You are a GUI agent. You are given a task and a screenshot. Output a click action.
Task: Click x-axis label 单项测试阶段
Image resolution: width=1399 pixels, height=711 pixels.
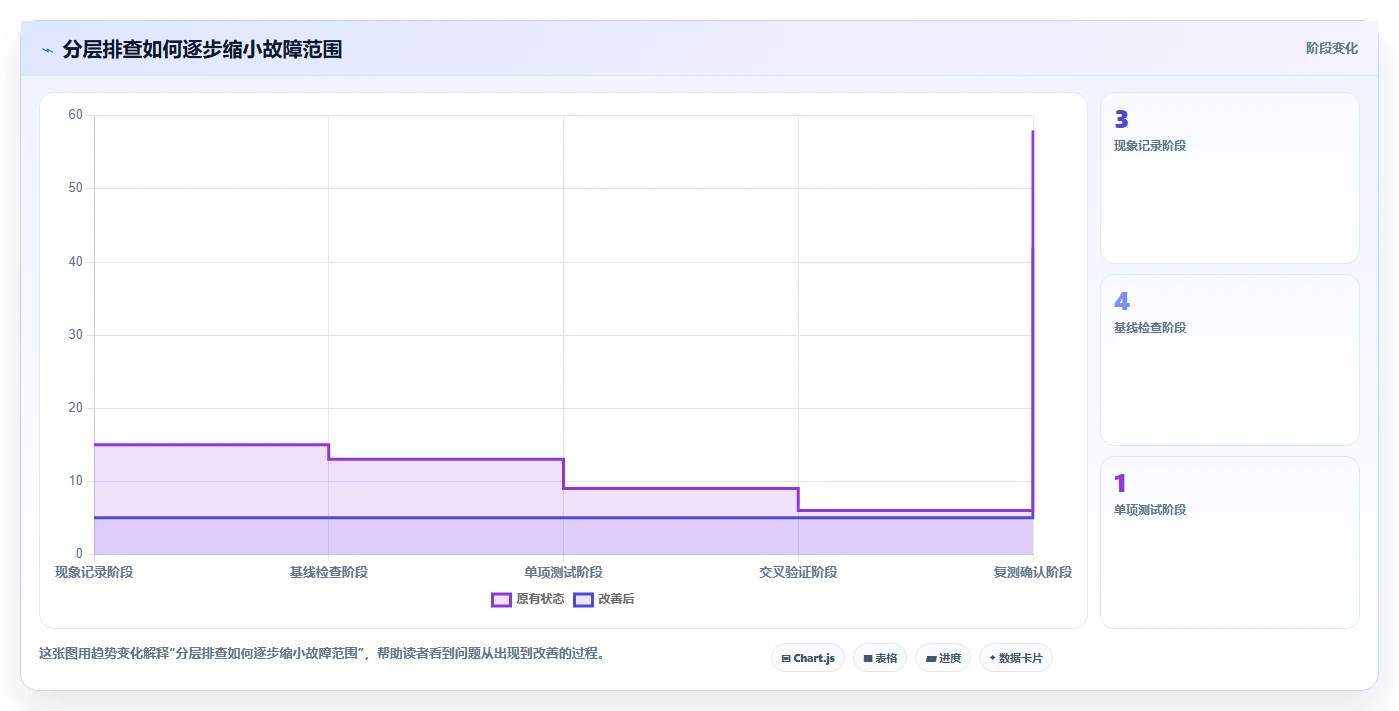tap(563, 572)
